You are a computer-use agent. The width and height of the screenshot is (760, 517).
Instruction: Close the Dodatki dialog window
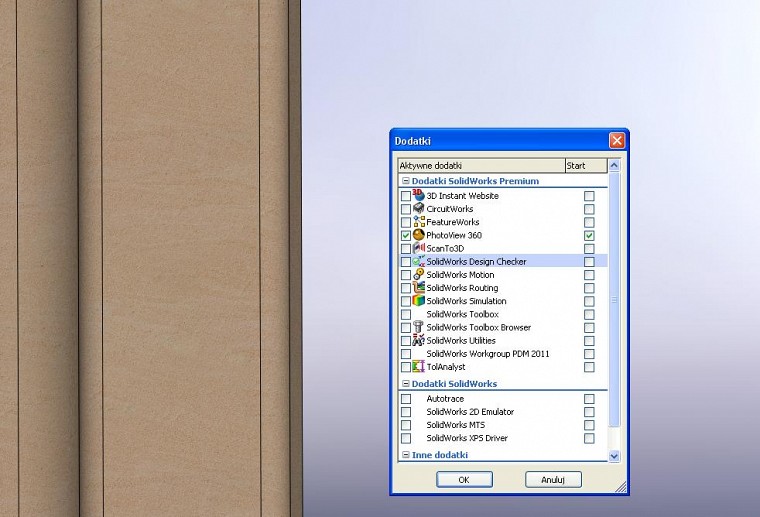pyautogui.click(x=617, y=141)
